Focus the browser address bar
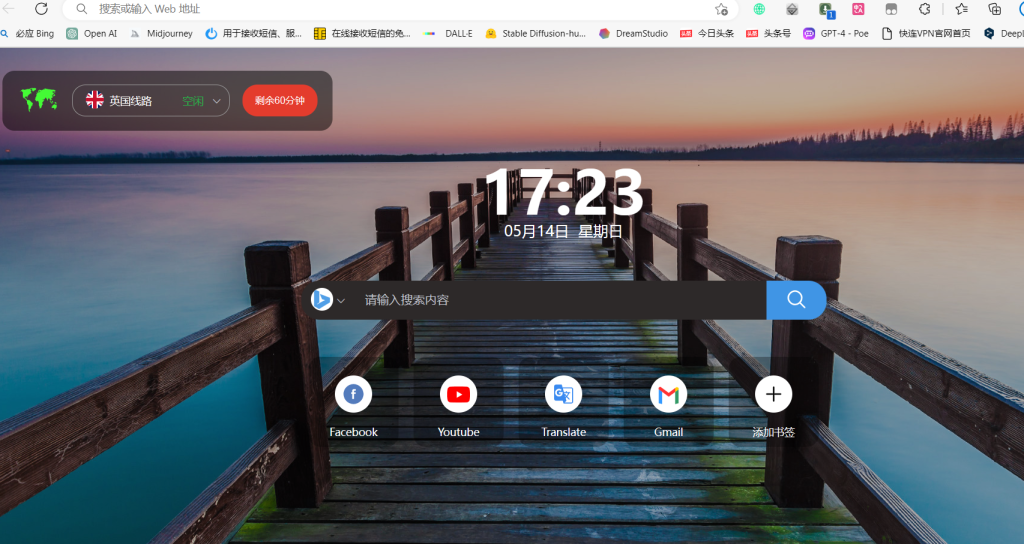The width and height of the screenshot is (1024, 544). coord(400,9)
